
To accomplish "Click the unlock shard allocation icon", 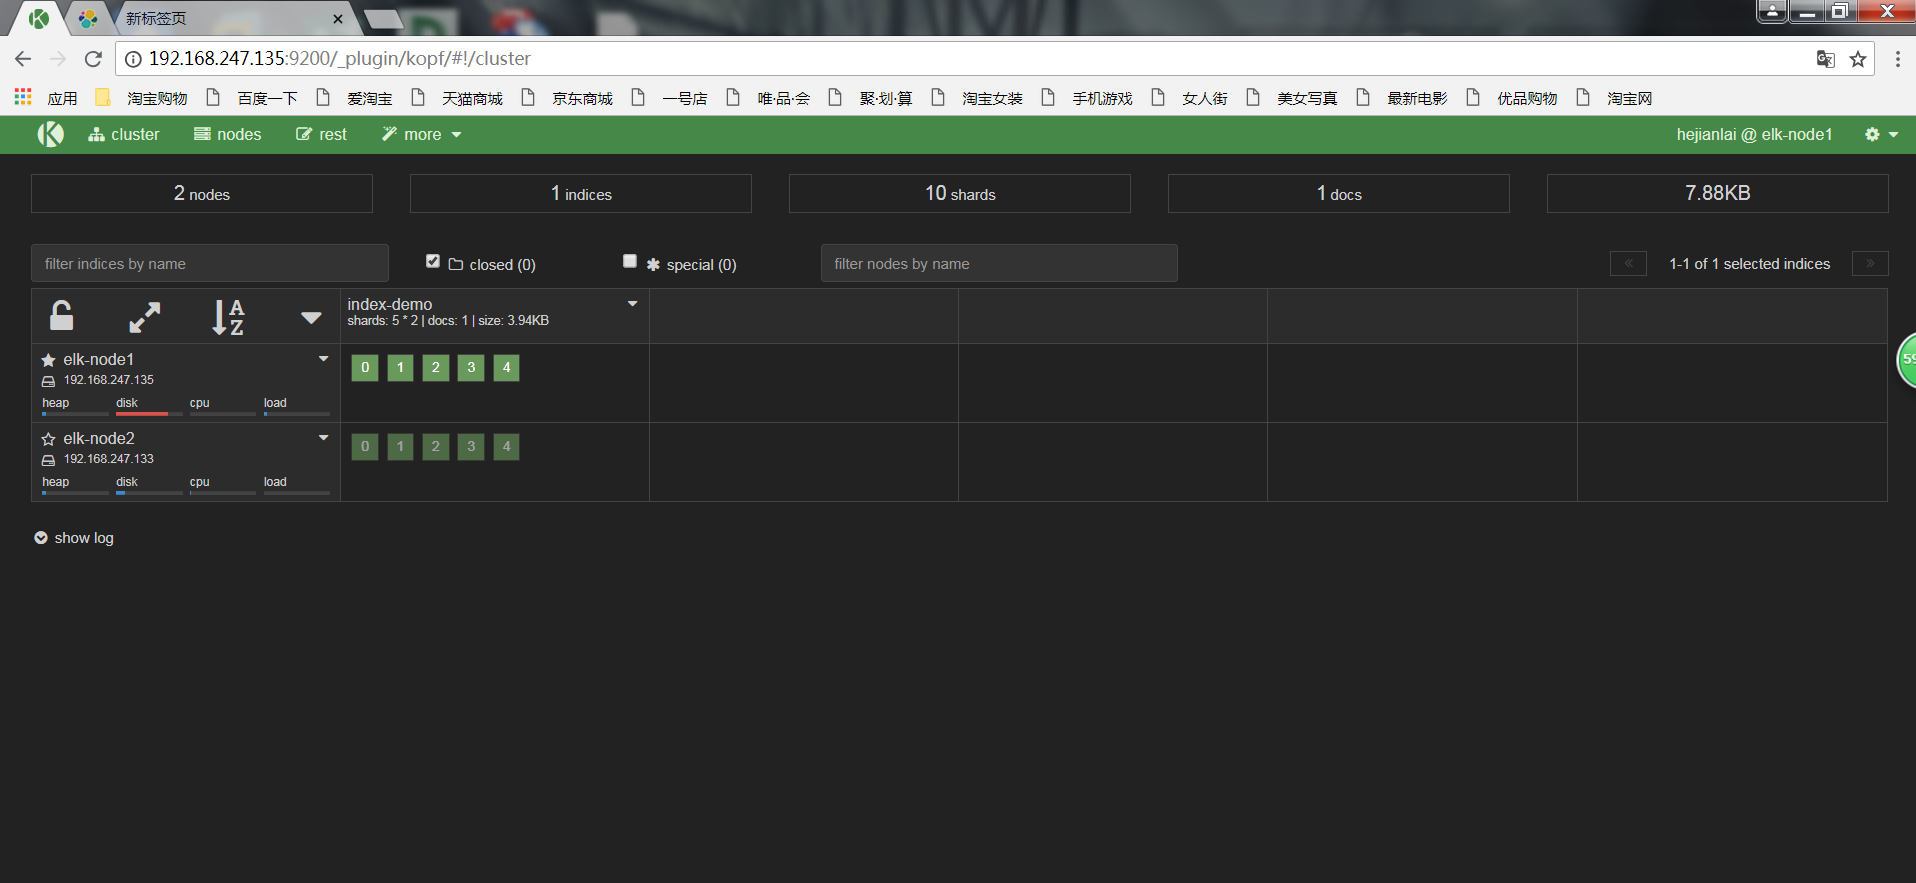I will pyautogui.click(x=61, y=316).
